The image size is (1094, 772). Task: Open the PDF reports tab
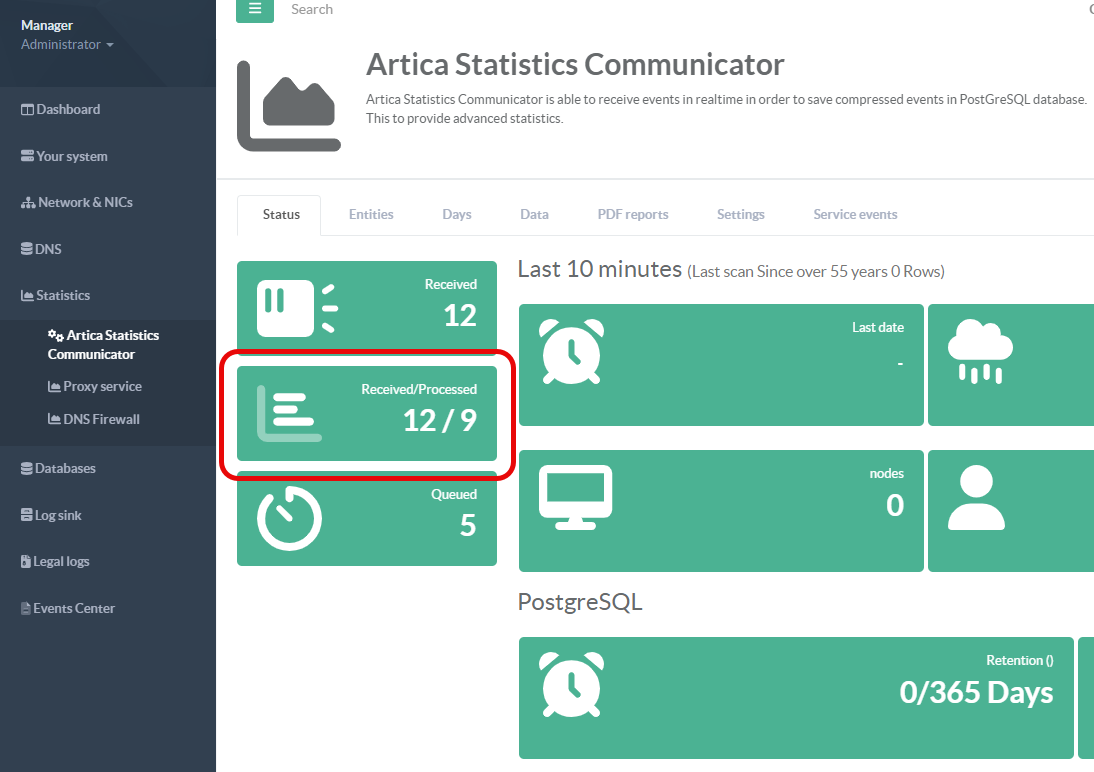633,215
